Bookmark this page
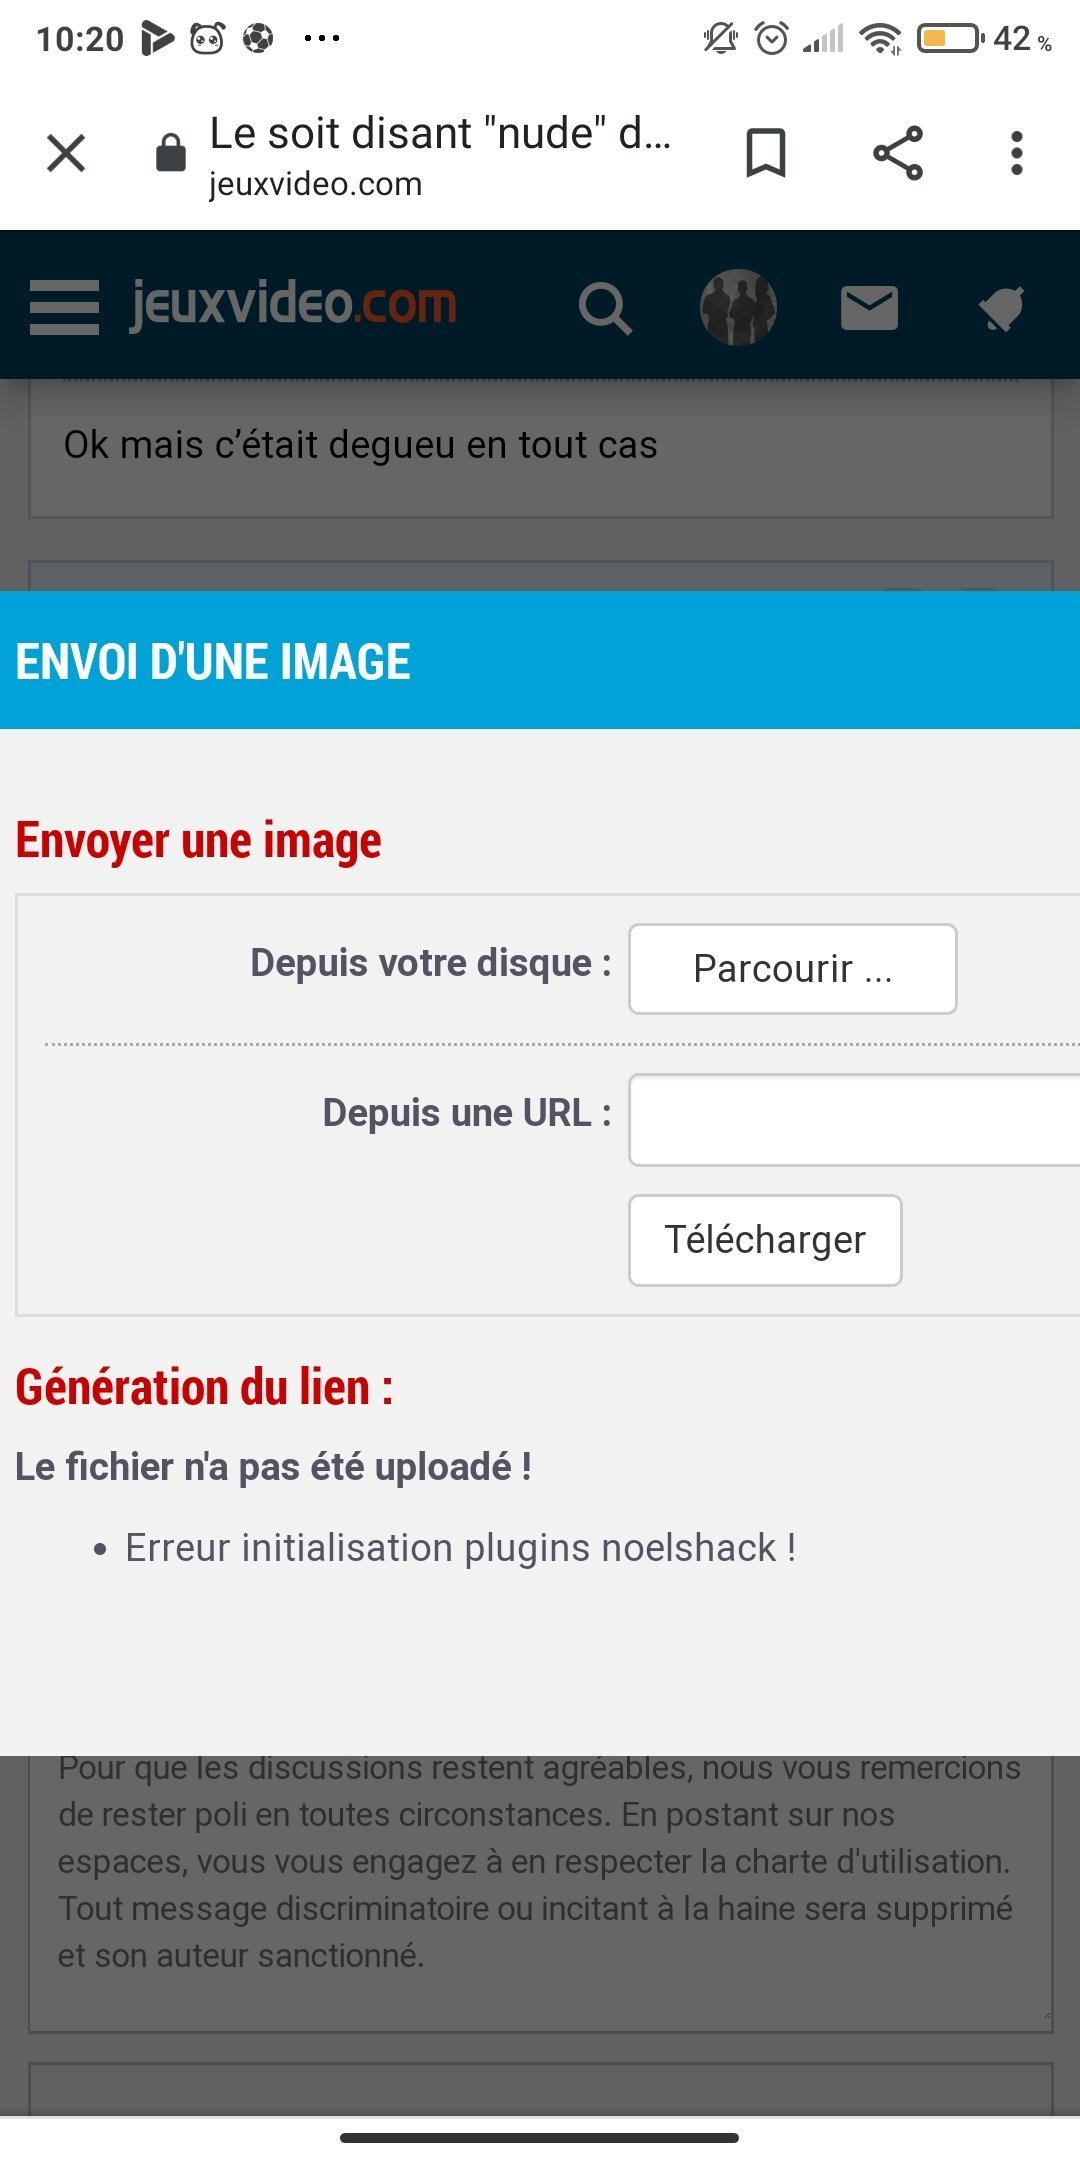The image size is (1080, 2160). [x=766, y=154]
